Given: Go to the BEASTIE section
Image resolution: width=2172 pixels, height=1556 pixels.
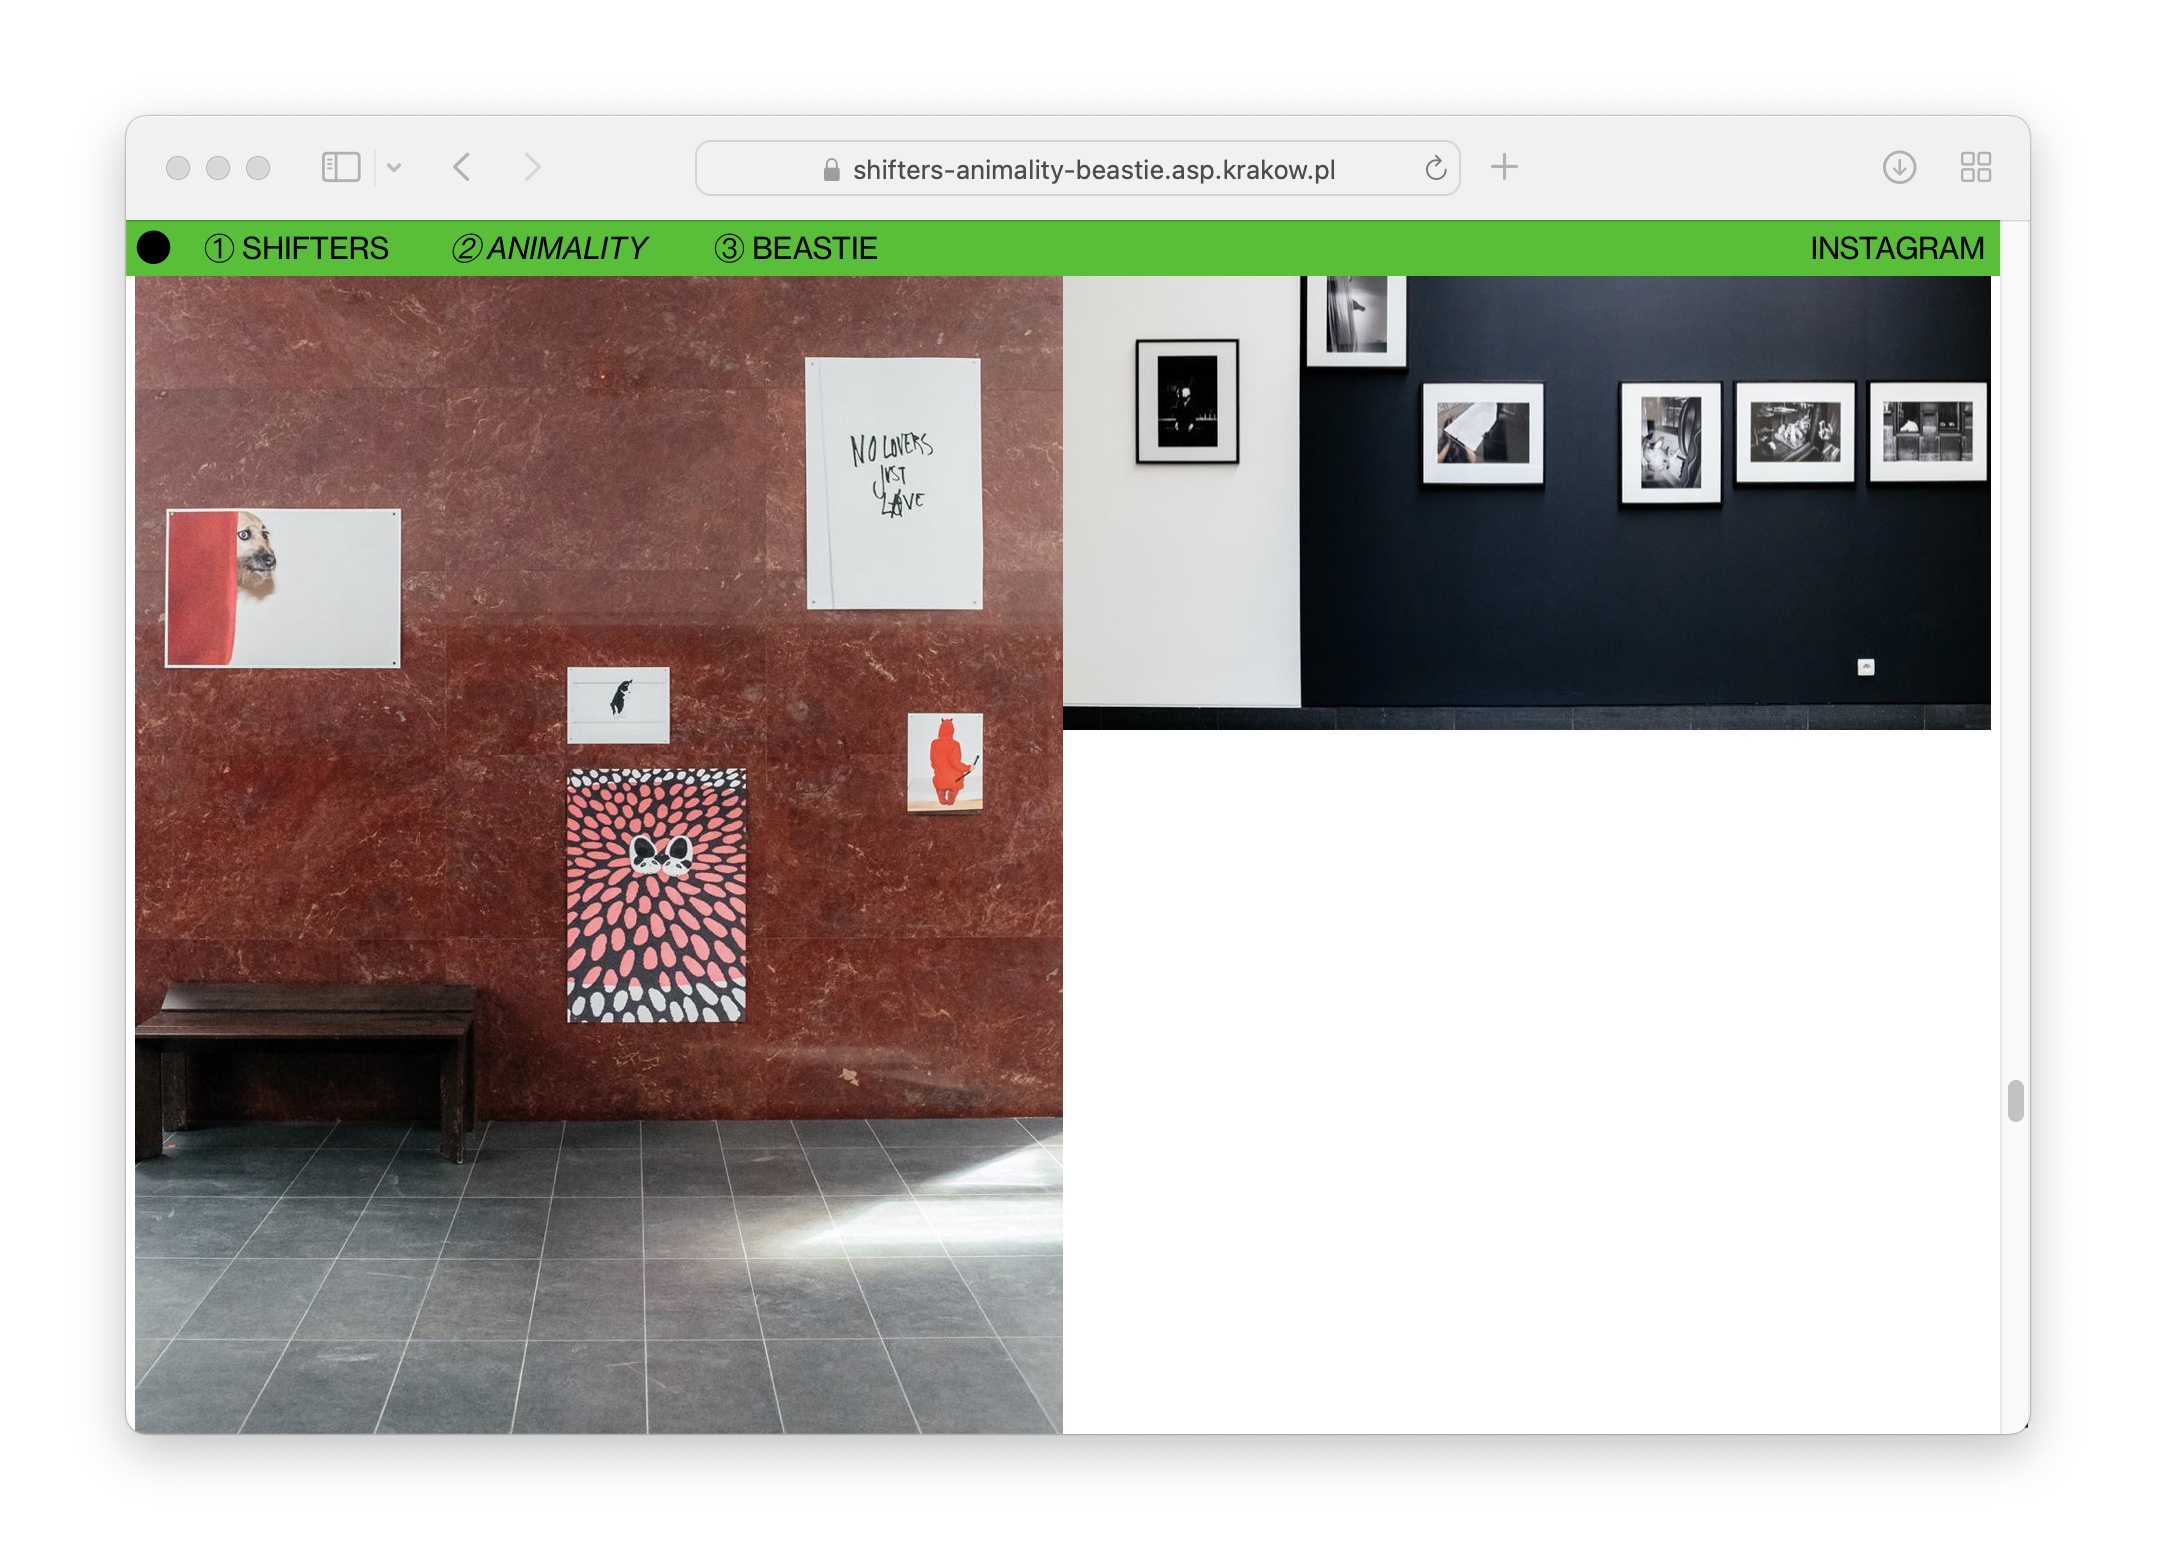Looking at the screenshot, I should pos(796,248).
